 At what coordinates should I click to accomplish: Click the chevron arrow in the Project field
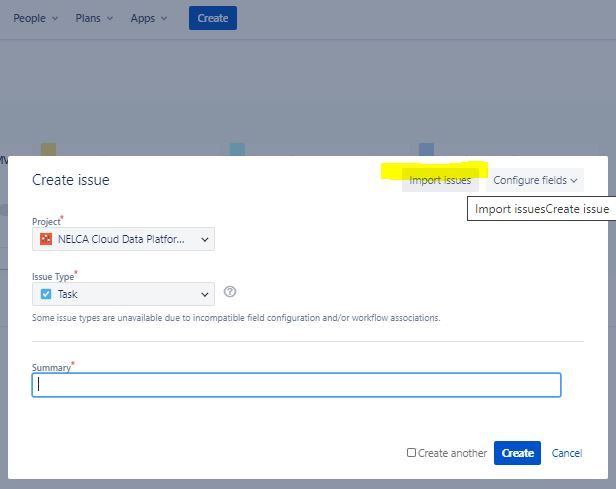pyautogui.click(x=205, y=239)
